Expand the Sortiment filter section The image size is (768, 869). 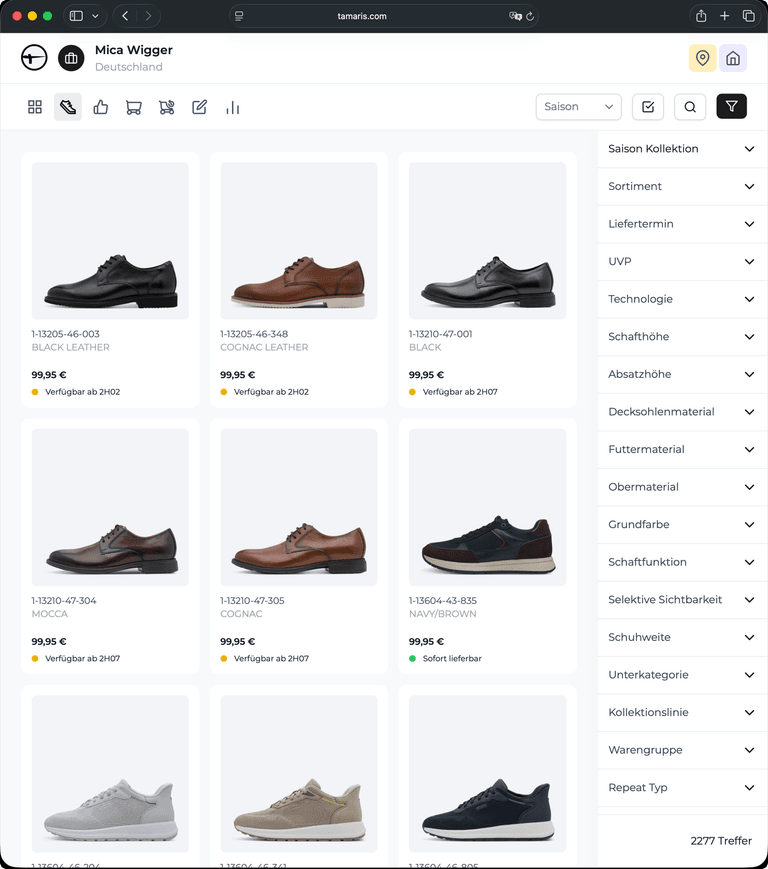pyautogui.click(x=681, y=186)
